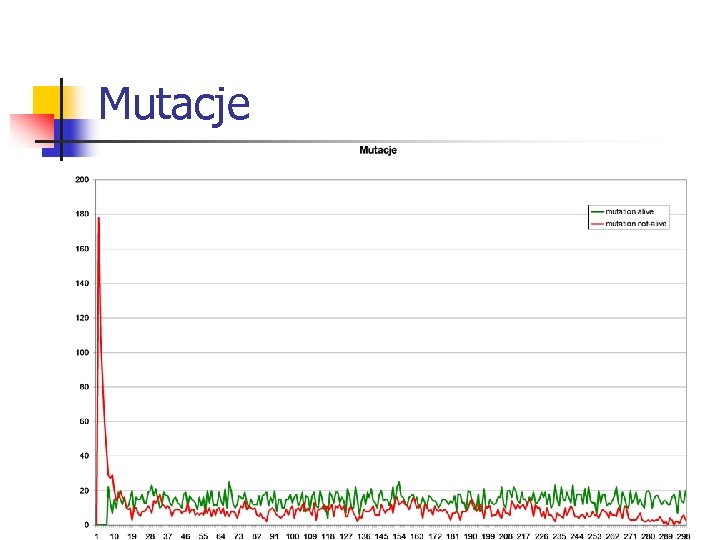Select the small bold chart title "Mutacje"

378,150
